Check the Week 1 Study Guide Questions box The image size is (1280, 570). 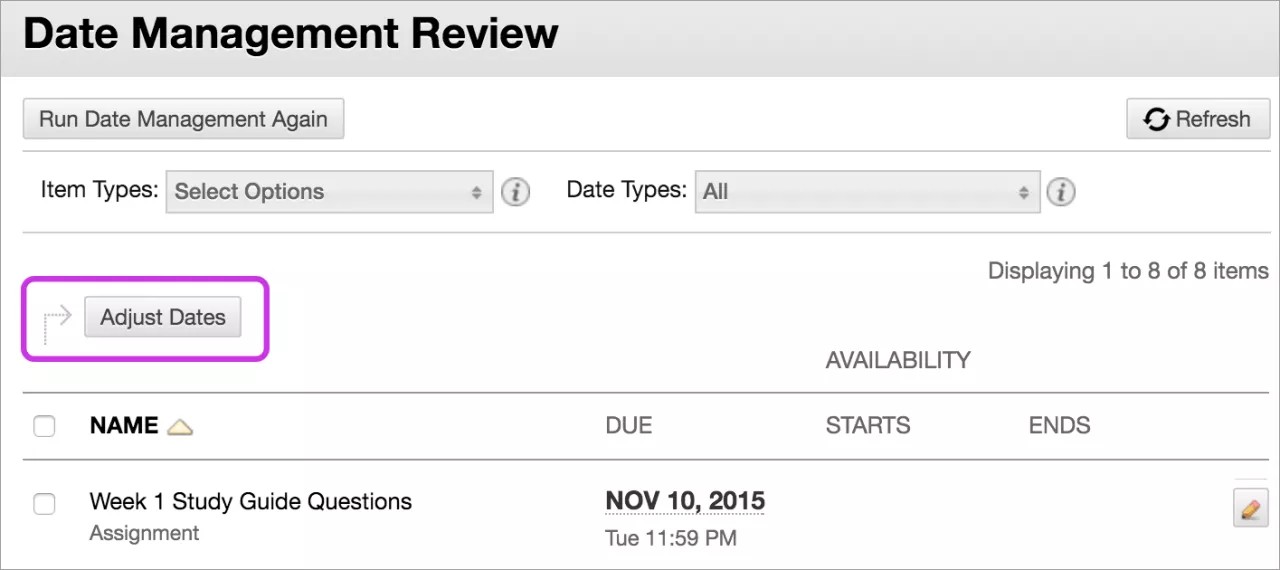tap(44, 504)
